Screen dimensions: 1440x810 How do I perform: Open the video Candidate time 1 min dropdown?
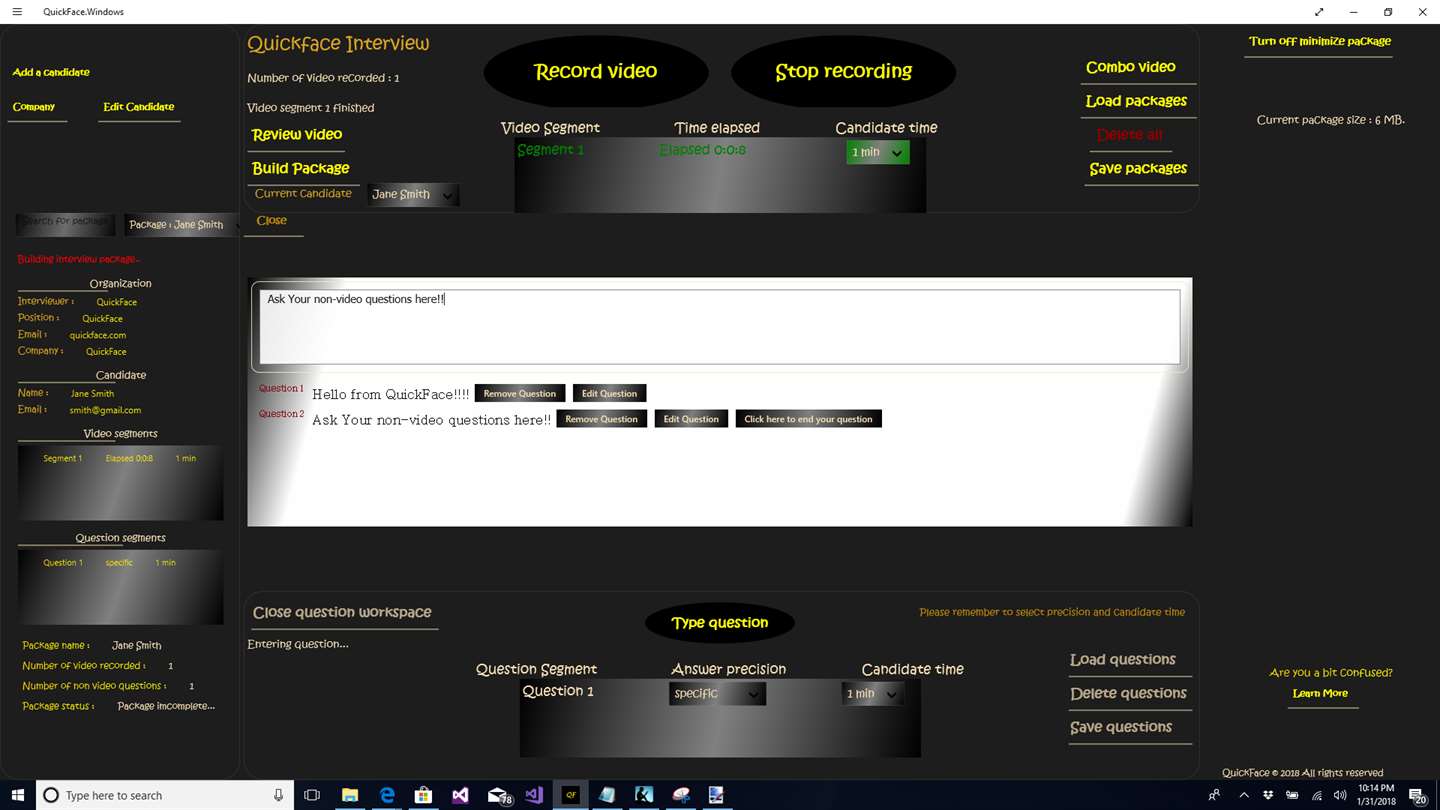click(x=877, y=152)
